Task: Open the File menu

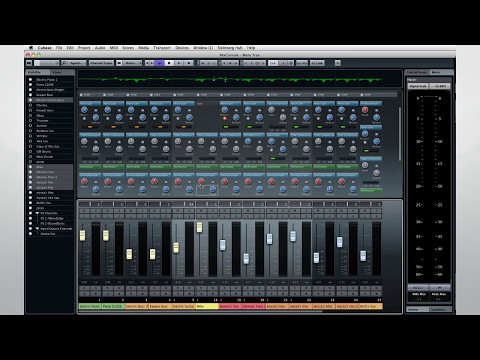Action: (x=59, y=48)
